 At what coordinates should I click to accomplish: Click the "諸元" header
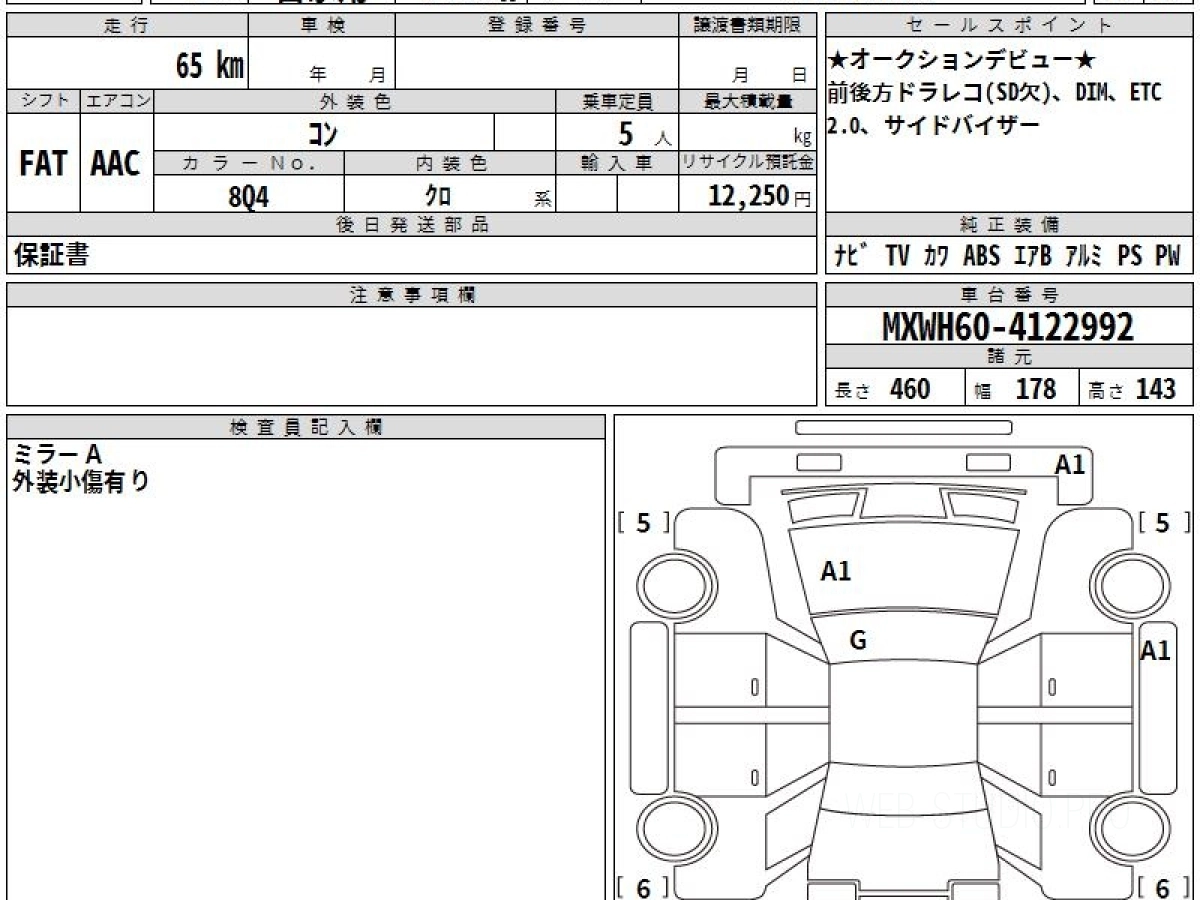coord(1010,357)
